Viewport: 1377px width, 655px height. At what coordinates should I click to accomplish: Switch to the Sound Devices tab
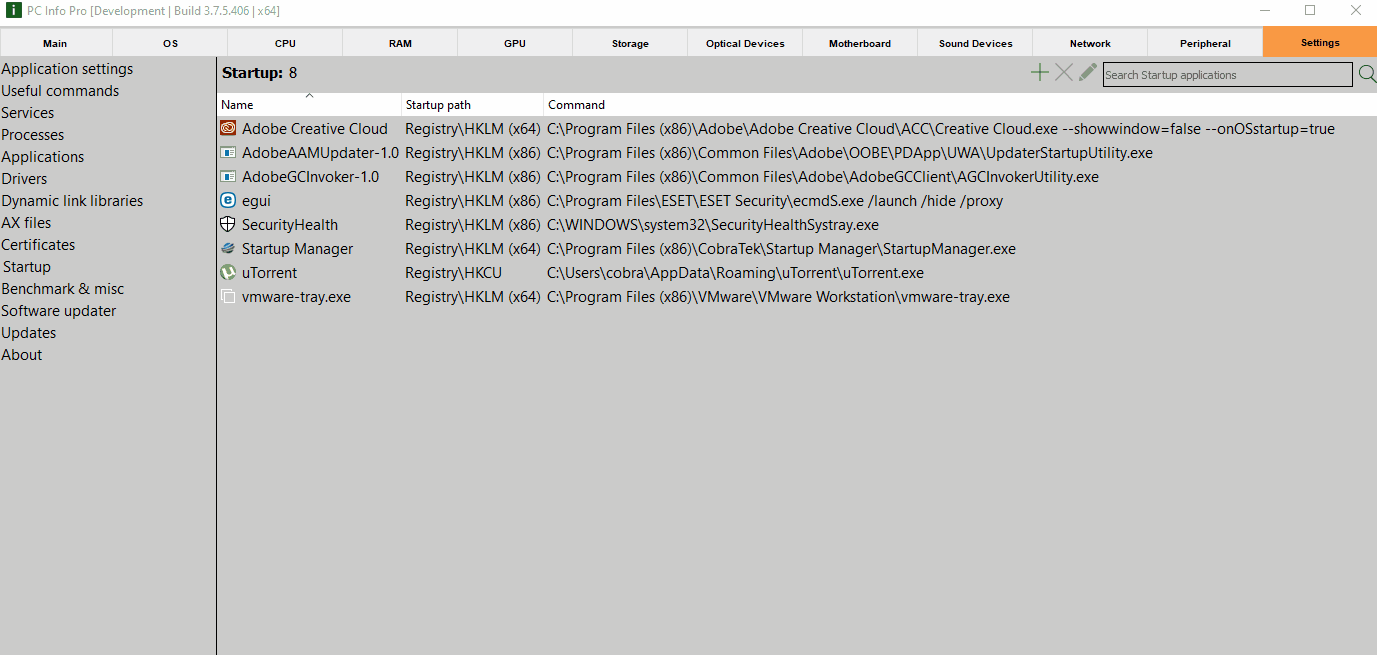[975, 43]
